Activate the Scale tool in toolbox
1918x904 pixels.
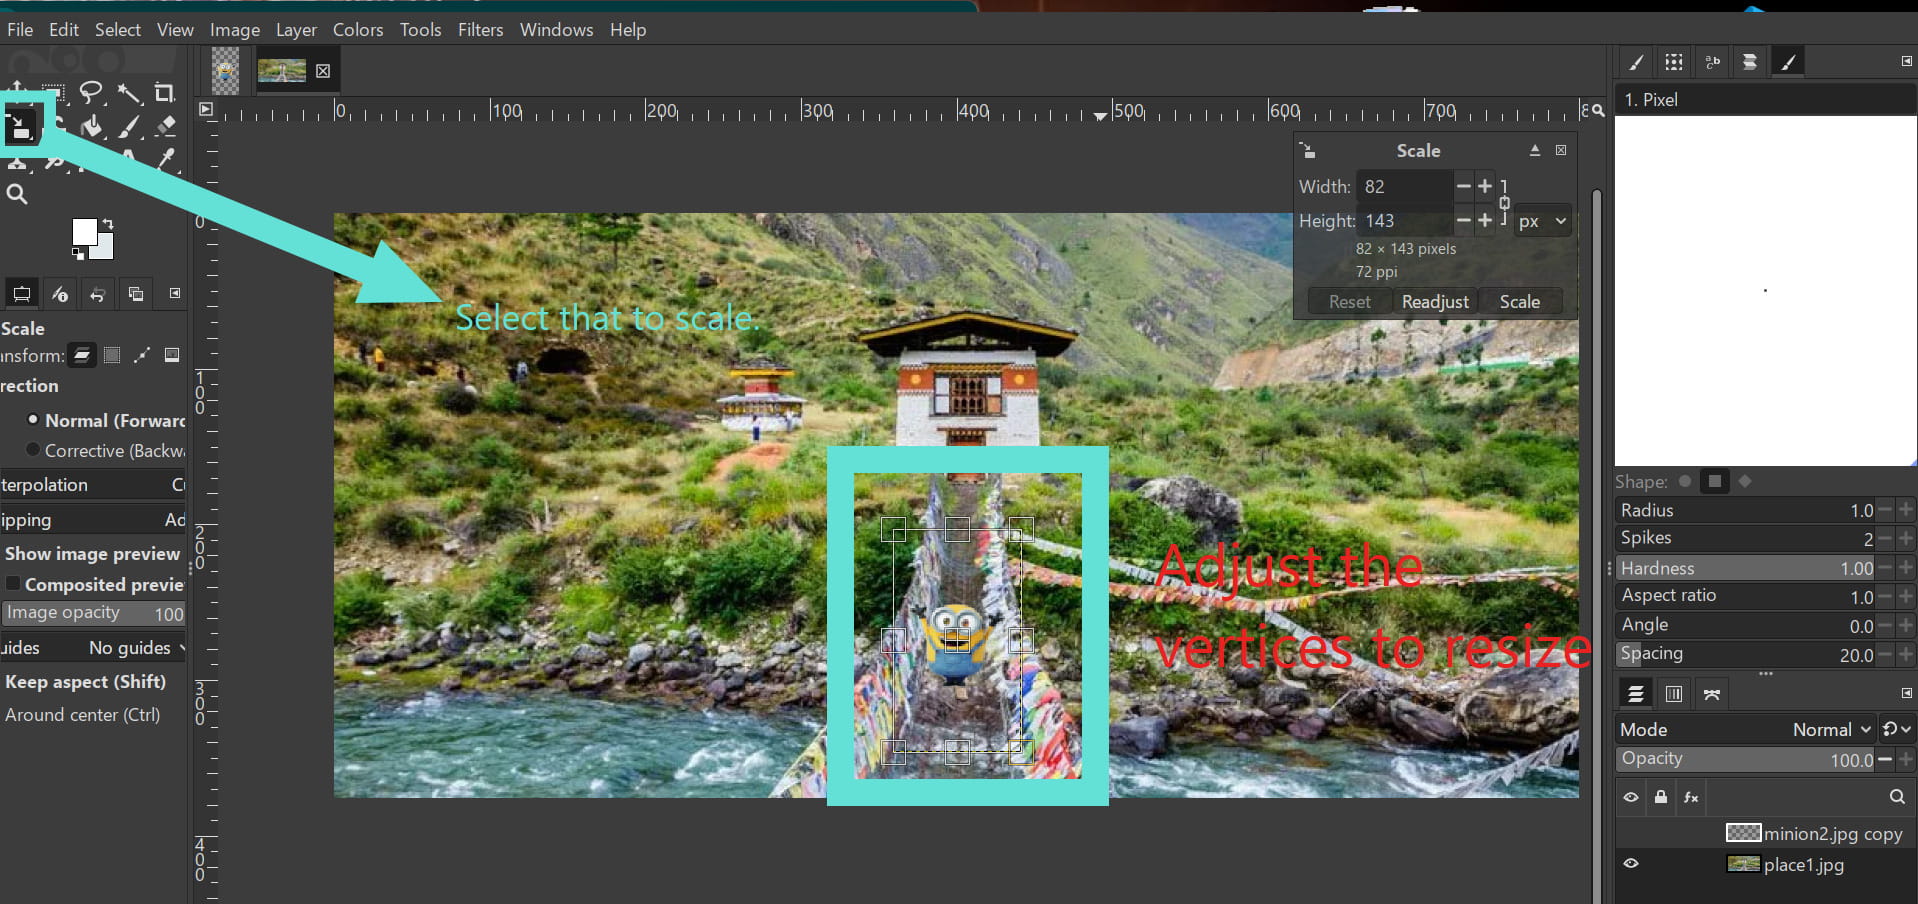point(21,127)
